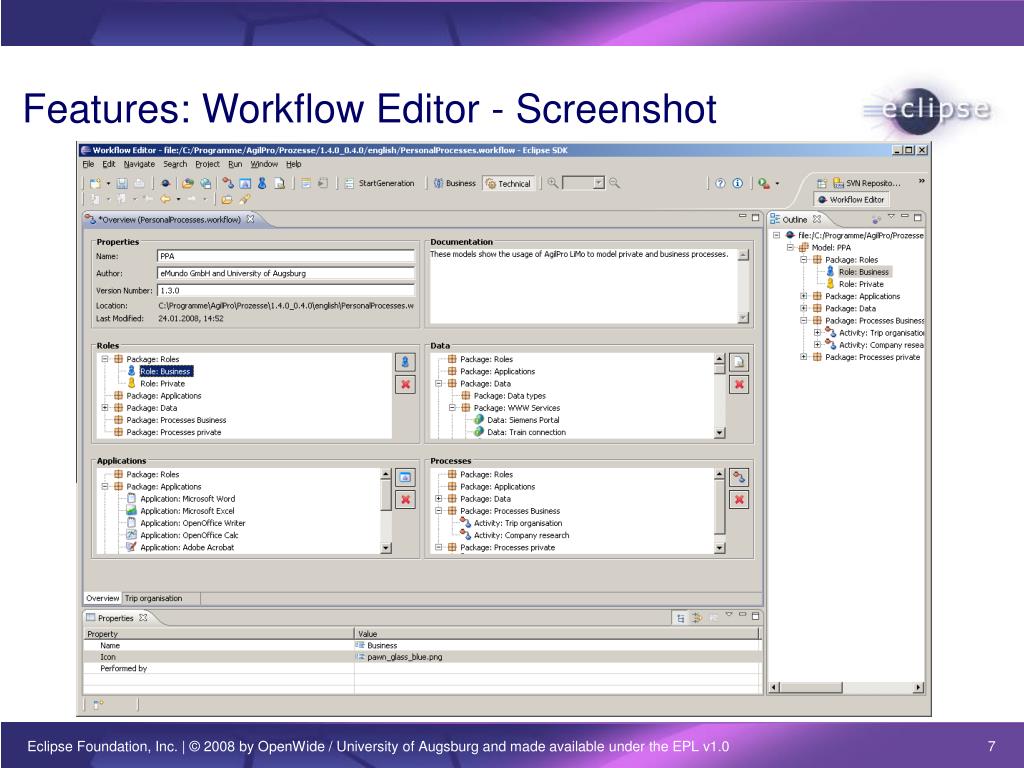The height and width of the screenshot is (768, 1024).
Task: Add a role with Roles section pawn button
Action: coord(405,362)
